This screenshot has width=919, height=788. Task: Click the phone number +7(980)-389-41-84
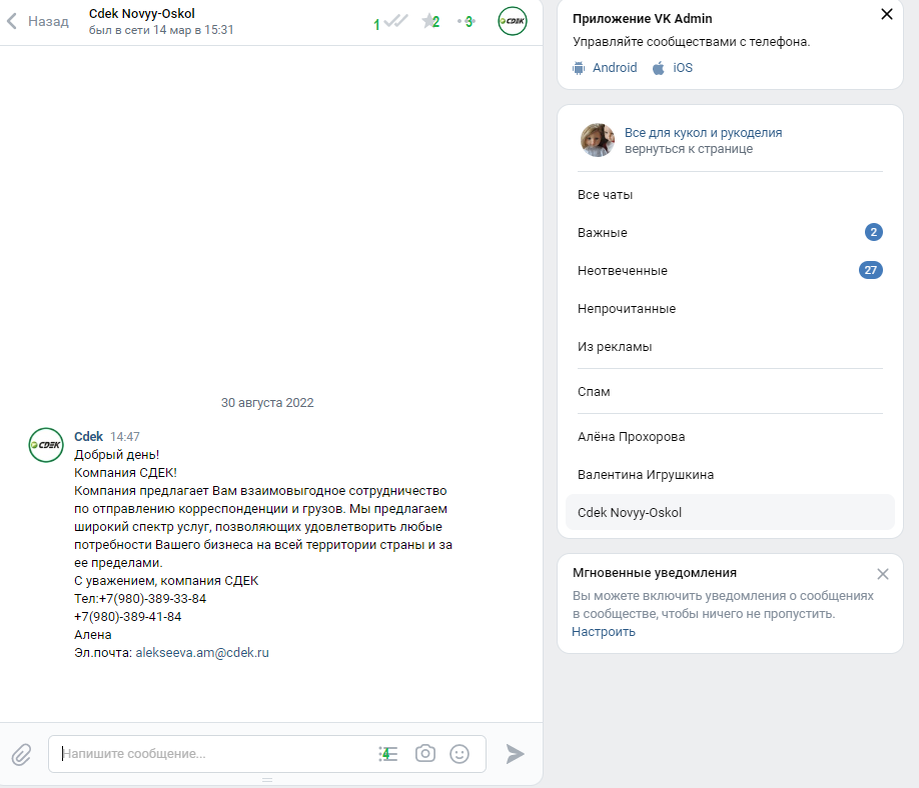click(128, 617)
